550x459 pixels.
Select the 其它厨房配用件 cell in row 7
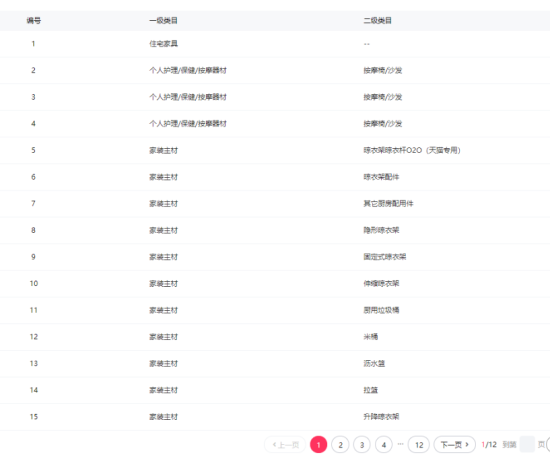point(388,204)
